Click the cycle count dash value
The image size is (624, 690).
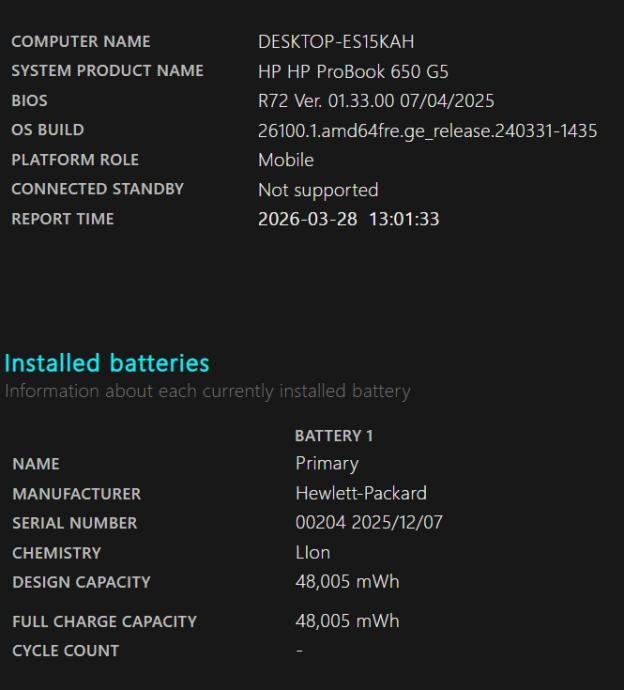pos(299,651)
